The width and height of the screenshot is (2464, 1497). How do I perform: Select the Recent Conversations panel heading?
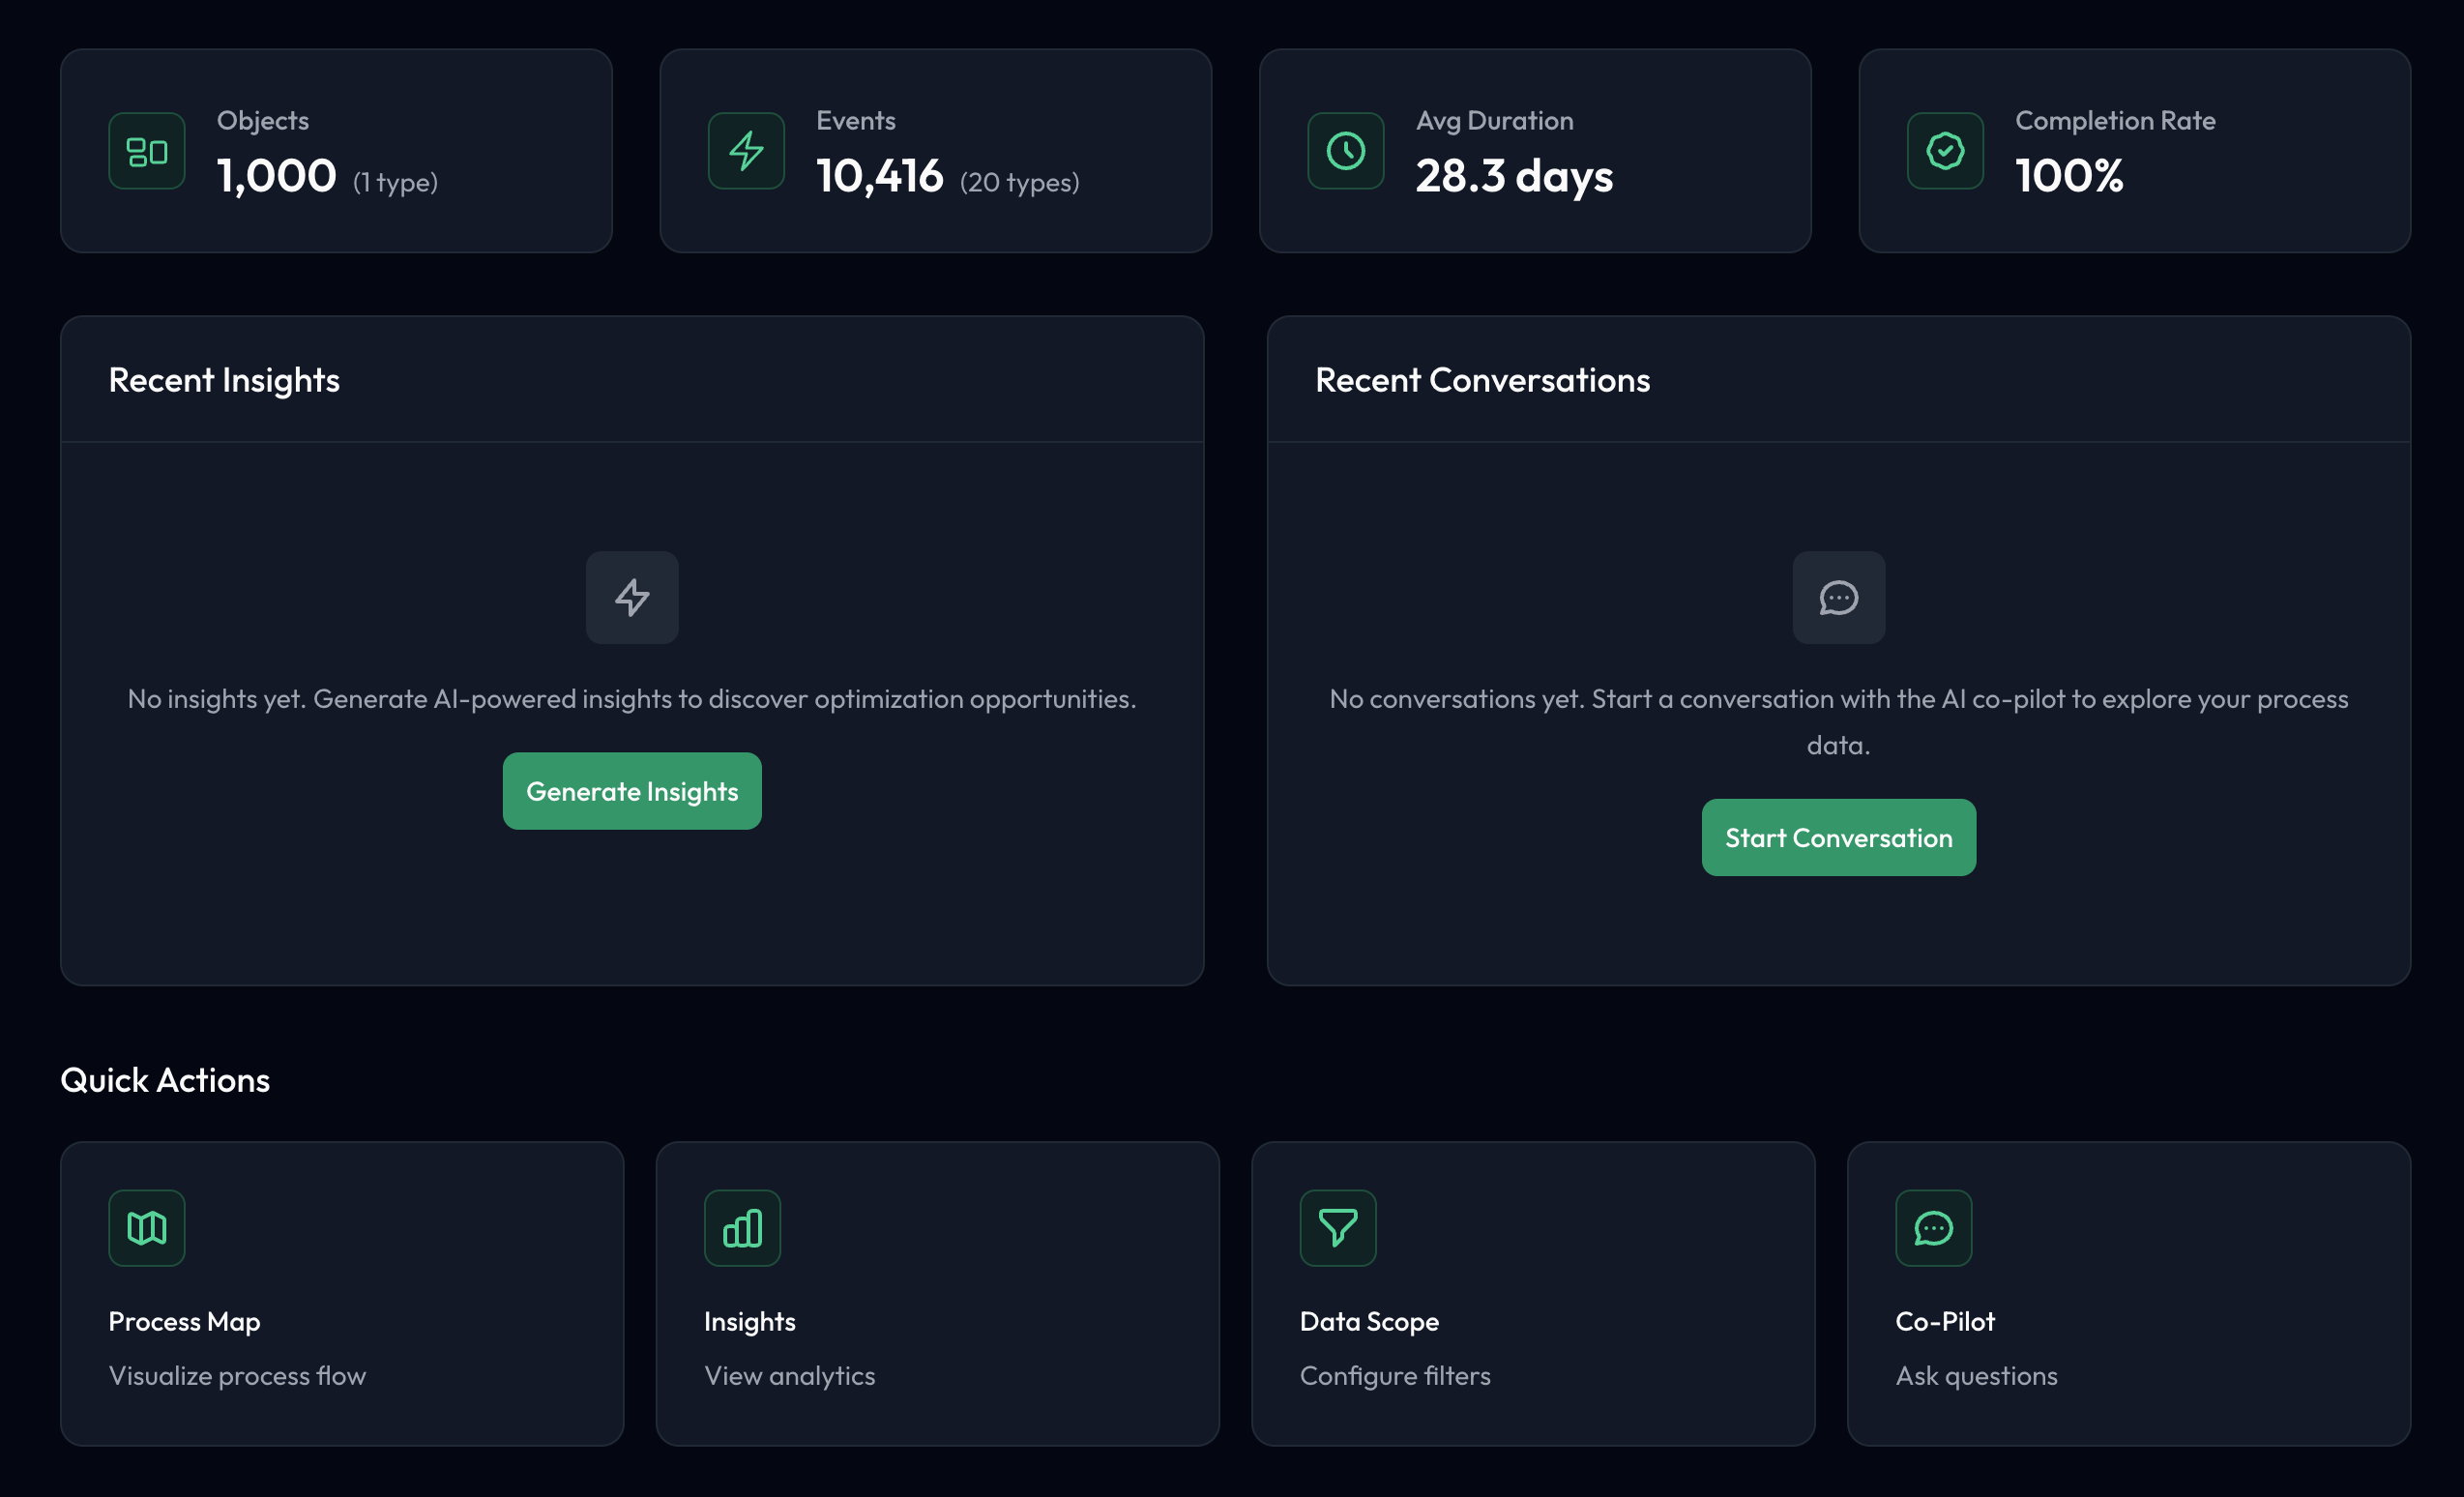click(x=1482, y=380)
